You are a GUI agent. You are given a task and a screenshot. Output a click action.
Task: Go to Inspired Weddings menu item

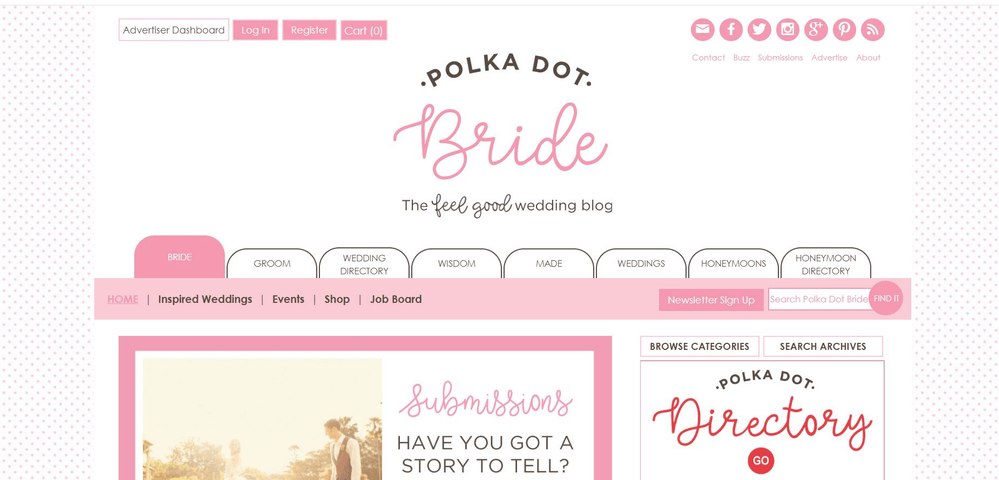tap(205, 299)
